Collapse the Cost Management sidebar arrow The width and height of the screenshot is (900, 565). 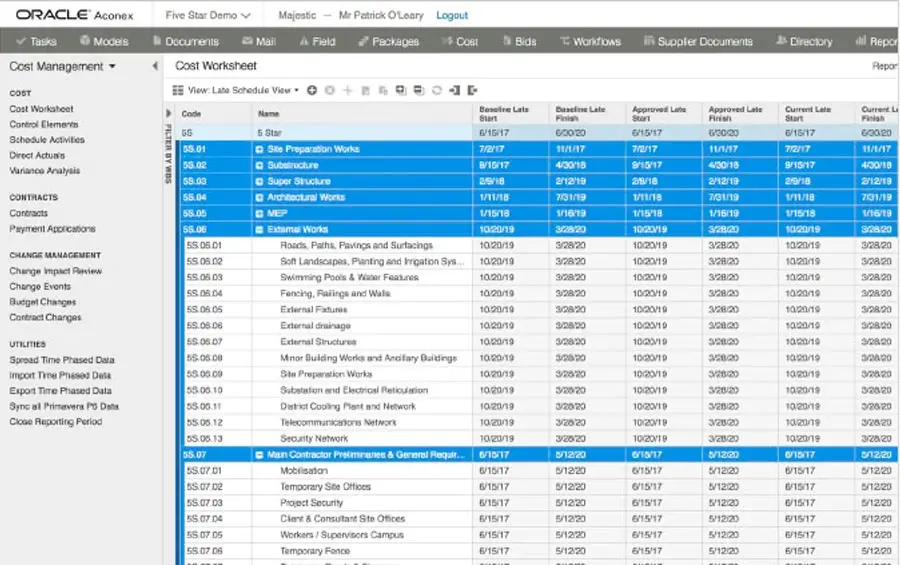click(x=155, y=66)
